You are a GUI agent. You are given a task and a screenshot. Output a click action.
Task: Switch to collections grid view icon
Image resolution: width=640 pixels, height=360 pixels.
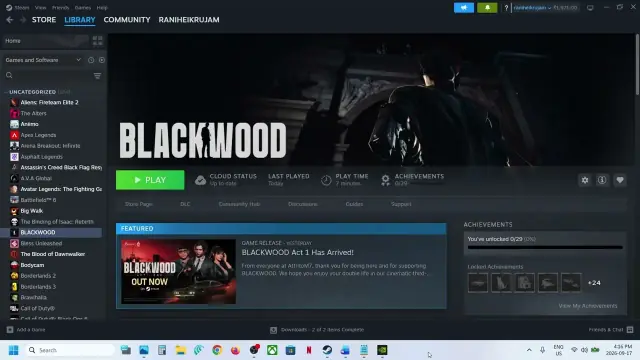pyautogui.click(x=97, y=41)
